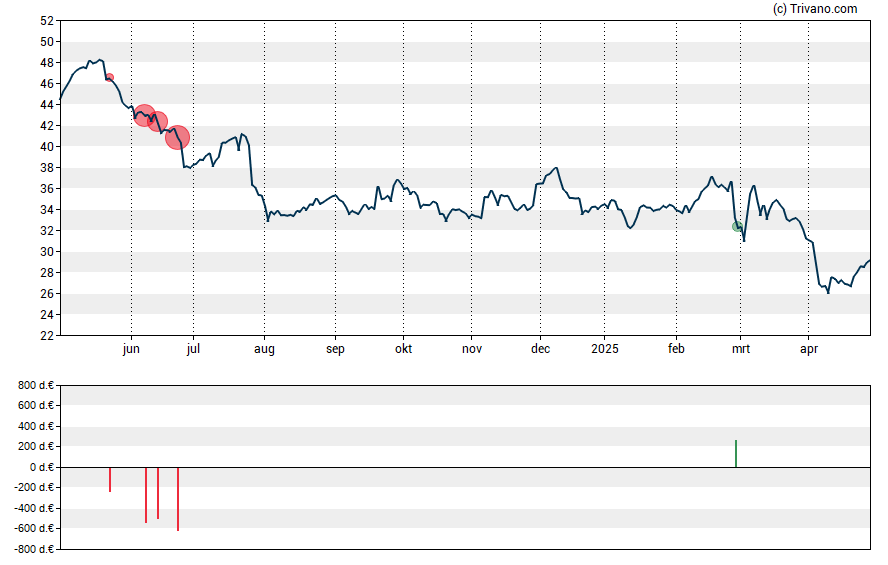The image size is (888, 565).
Task: Click the green marker near mrt
Action: (x=737, y=226)
